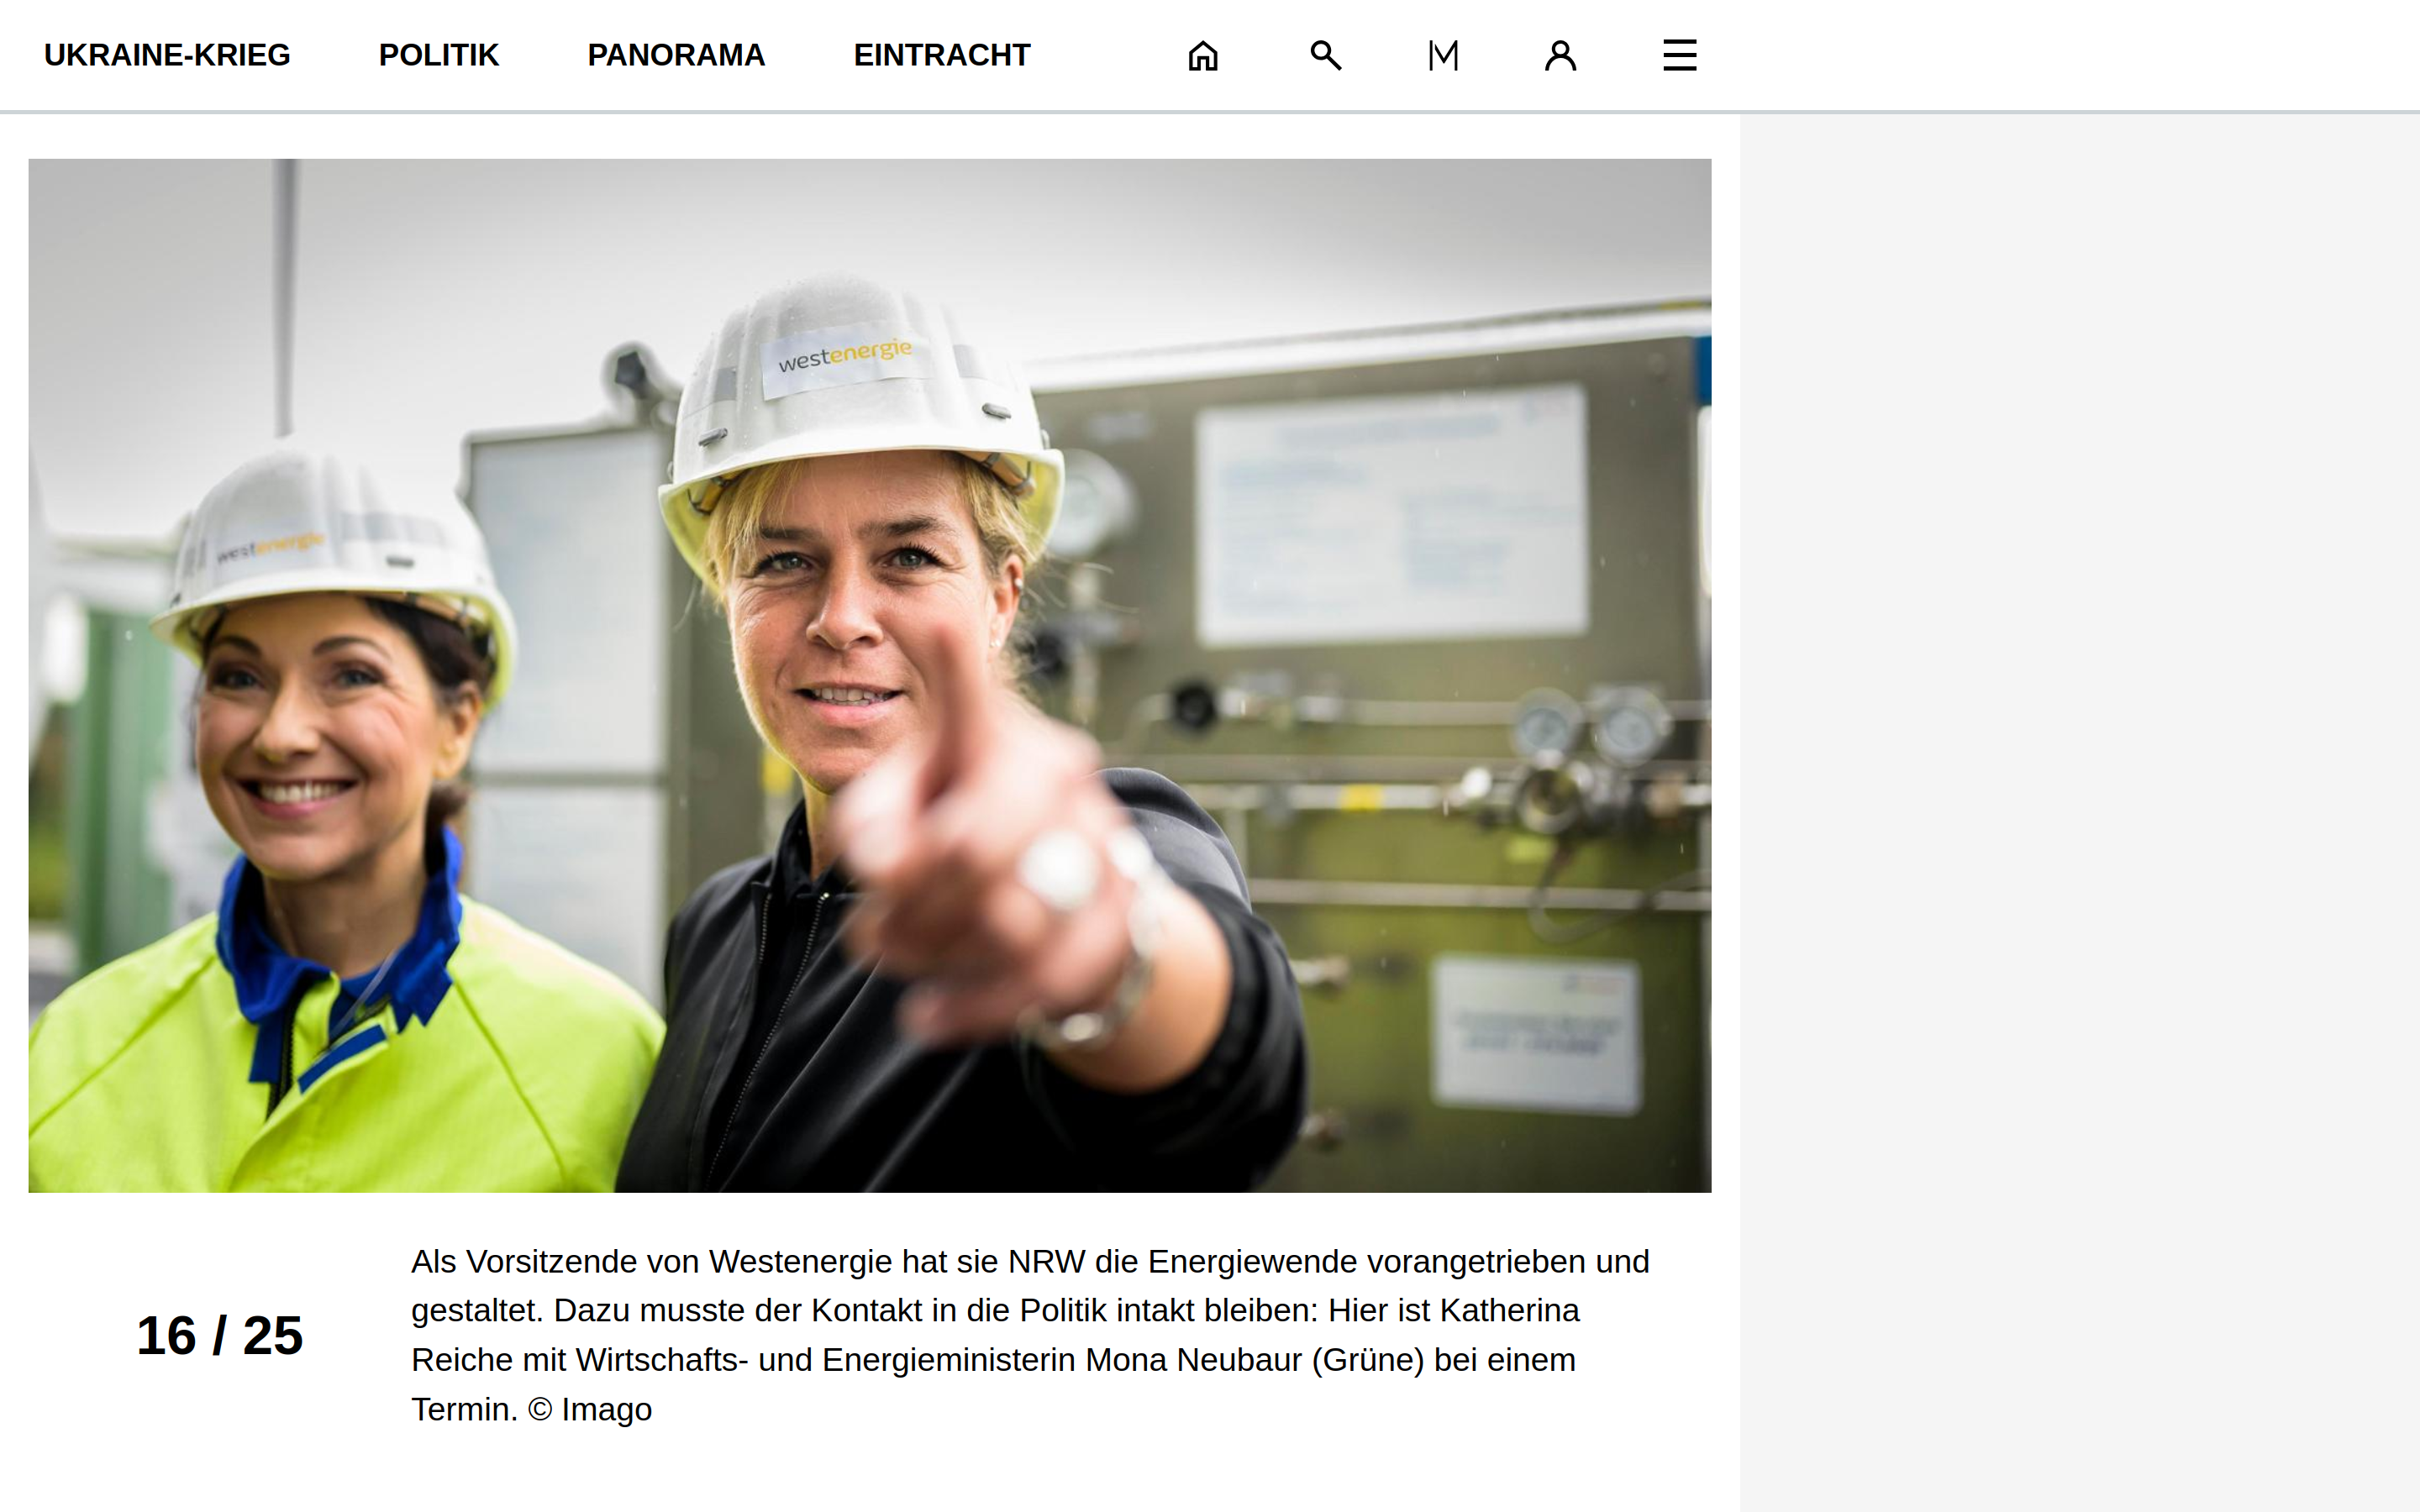
Task: Open the user account icon
Action: (x=1560, y=55)
